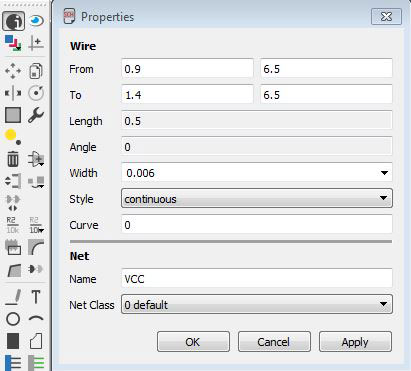Select the Gateswap tool
Image resolution: width=411 pixels, height=371 pixels.
click(x=13, y=203)
